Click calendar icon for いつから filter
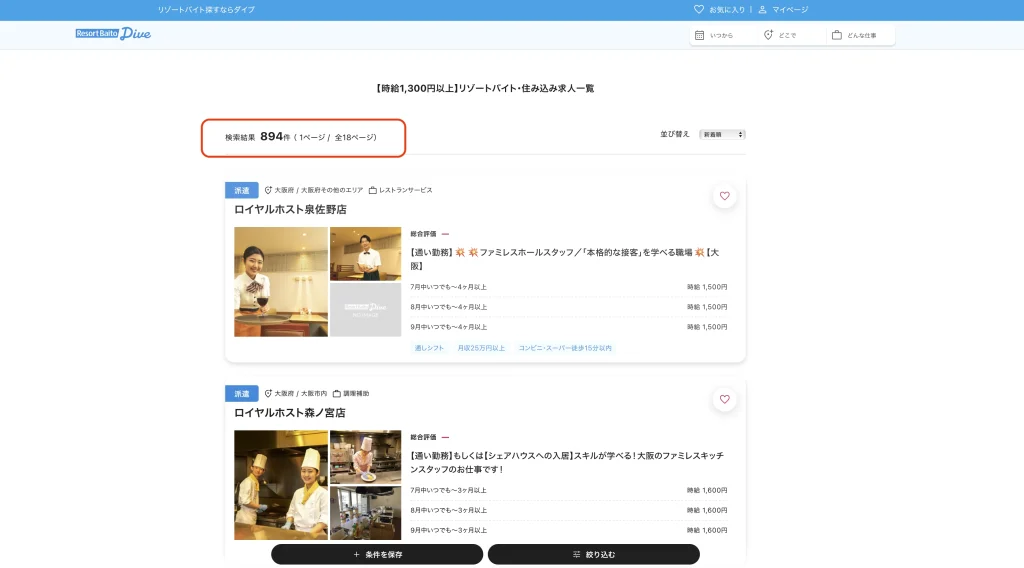Viewport: 1024px width, 568px height. click(699, 35)
